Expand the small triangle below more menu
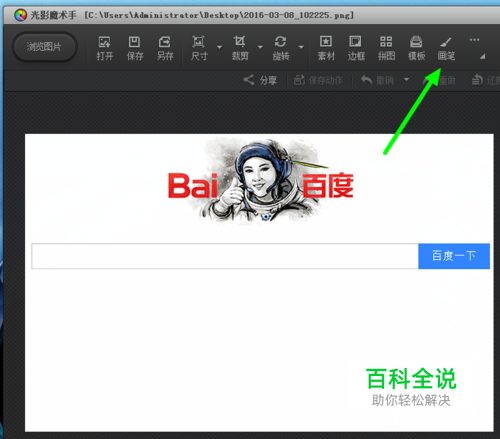This screenshot has width=500, height=439. pyautogui.click(x=482, y=57)
